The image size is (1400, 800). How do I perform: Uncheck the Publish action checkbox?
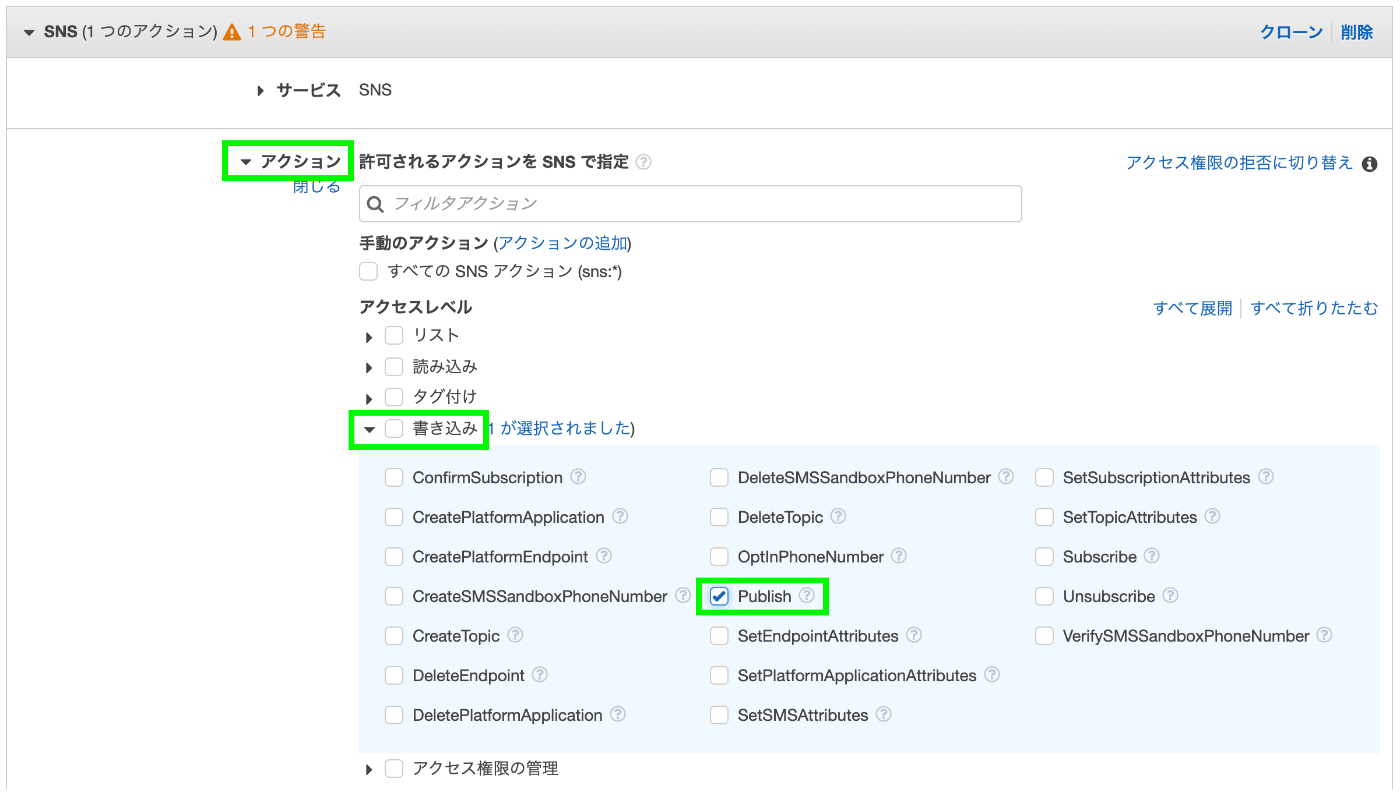tap(719, 596)
